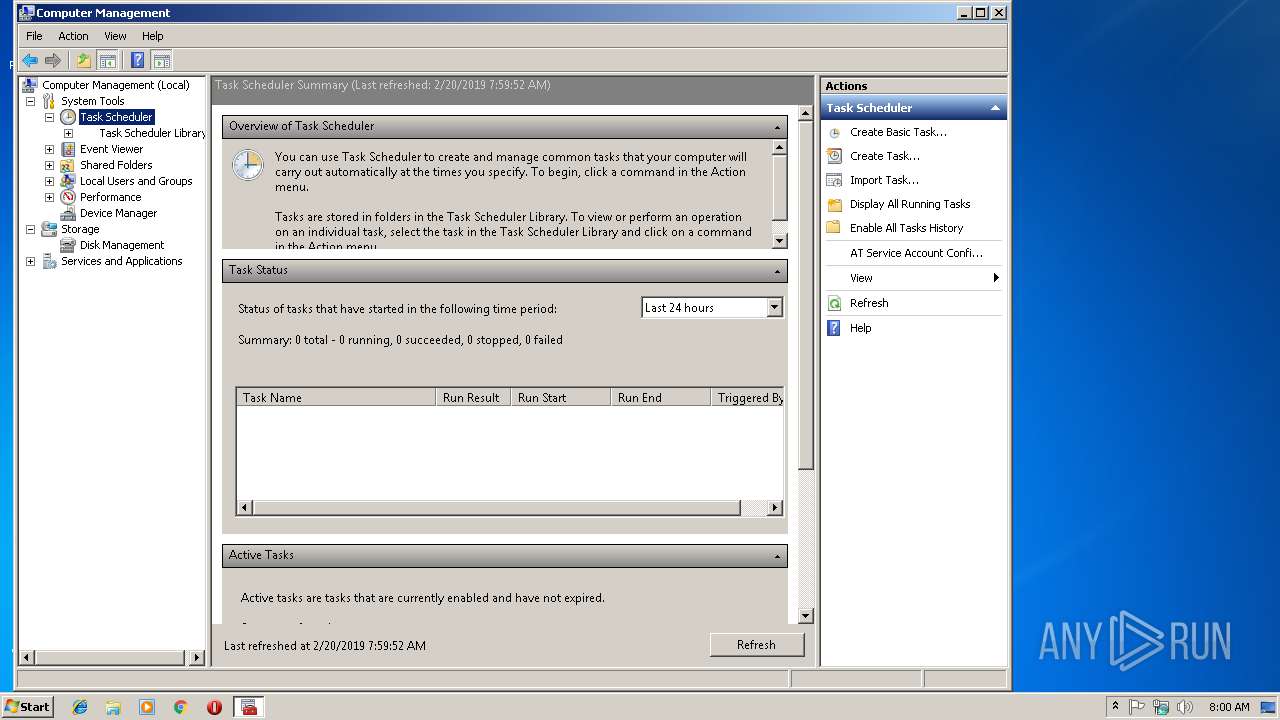Collapse the Active Tasks section
Image resolution: width=1280 pixels, height=720 pixels.
(777, 556)
